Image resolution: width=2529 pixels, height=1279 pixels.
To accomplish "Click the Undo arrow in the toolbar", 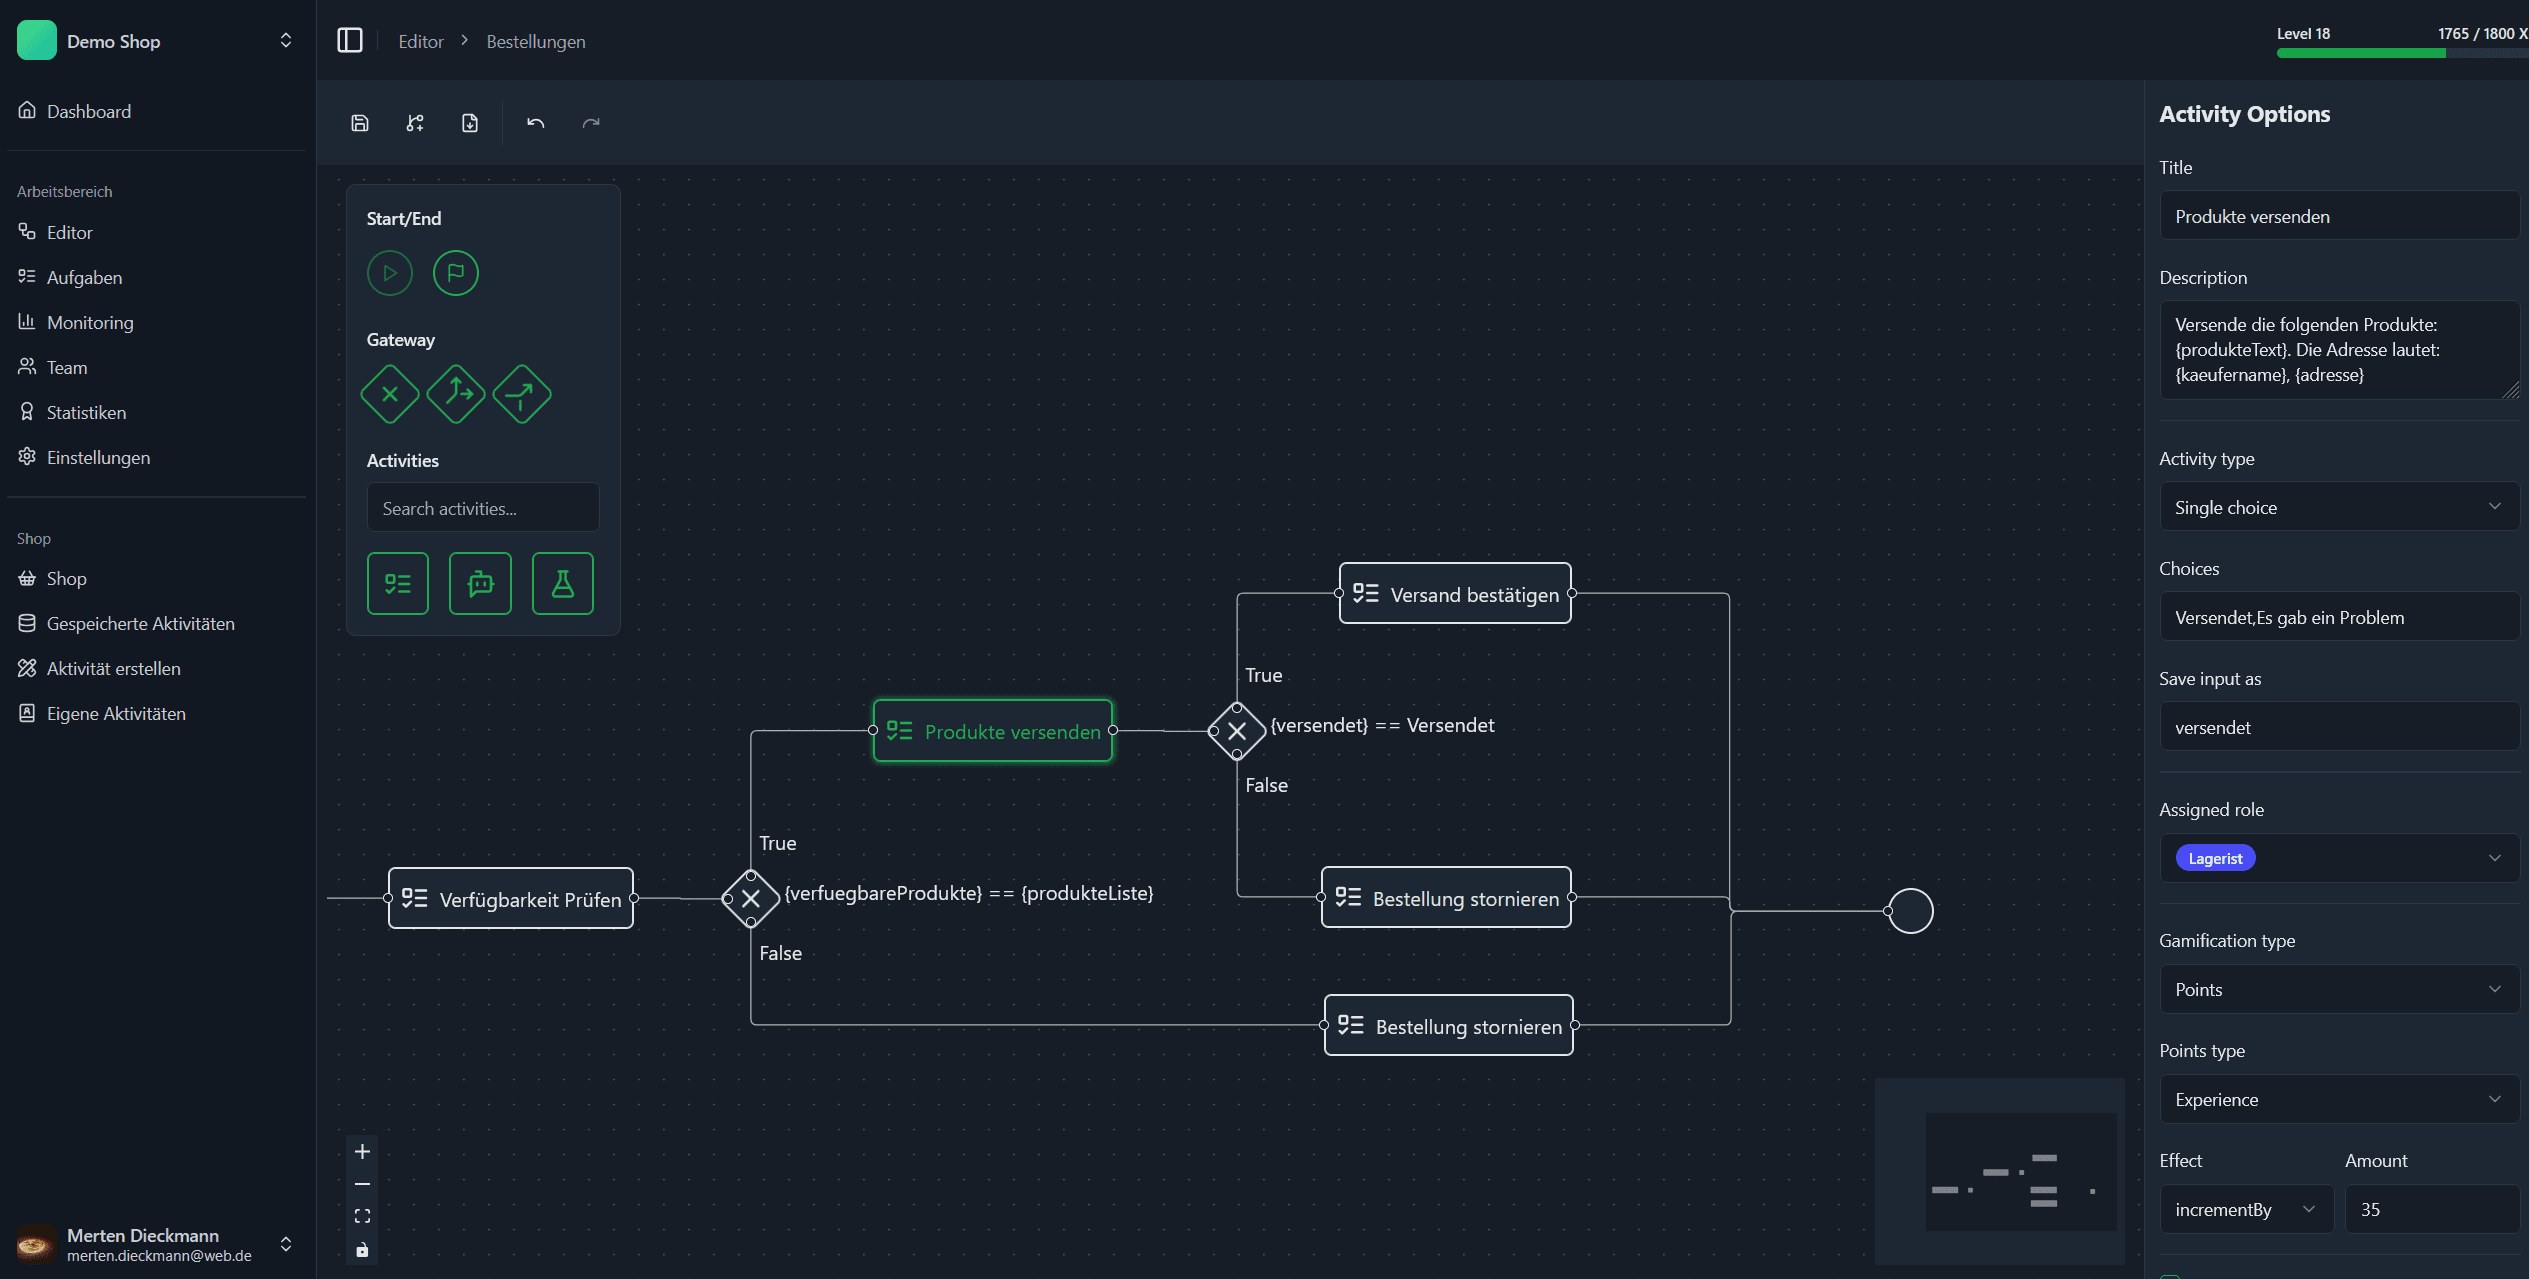I will [535, 122].
